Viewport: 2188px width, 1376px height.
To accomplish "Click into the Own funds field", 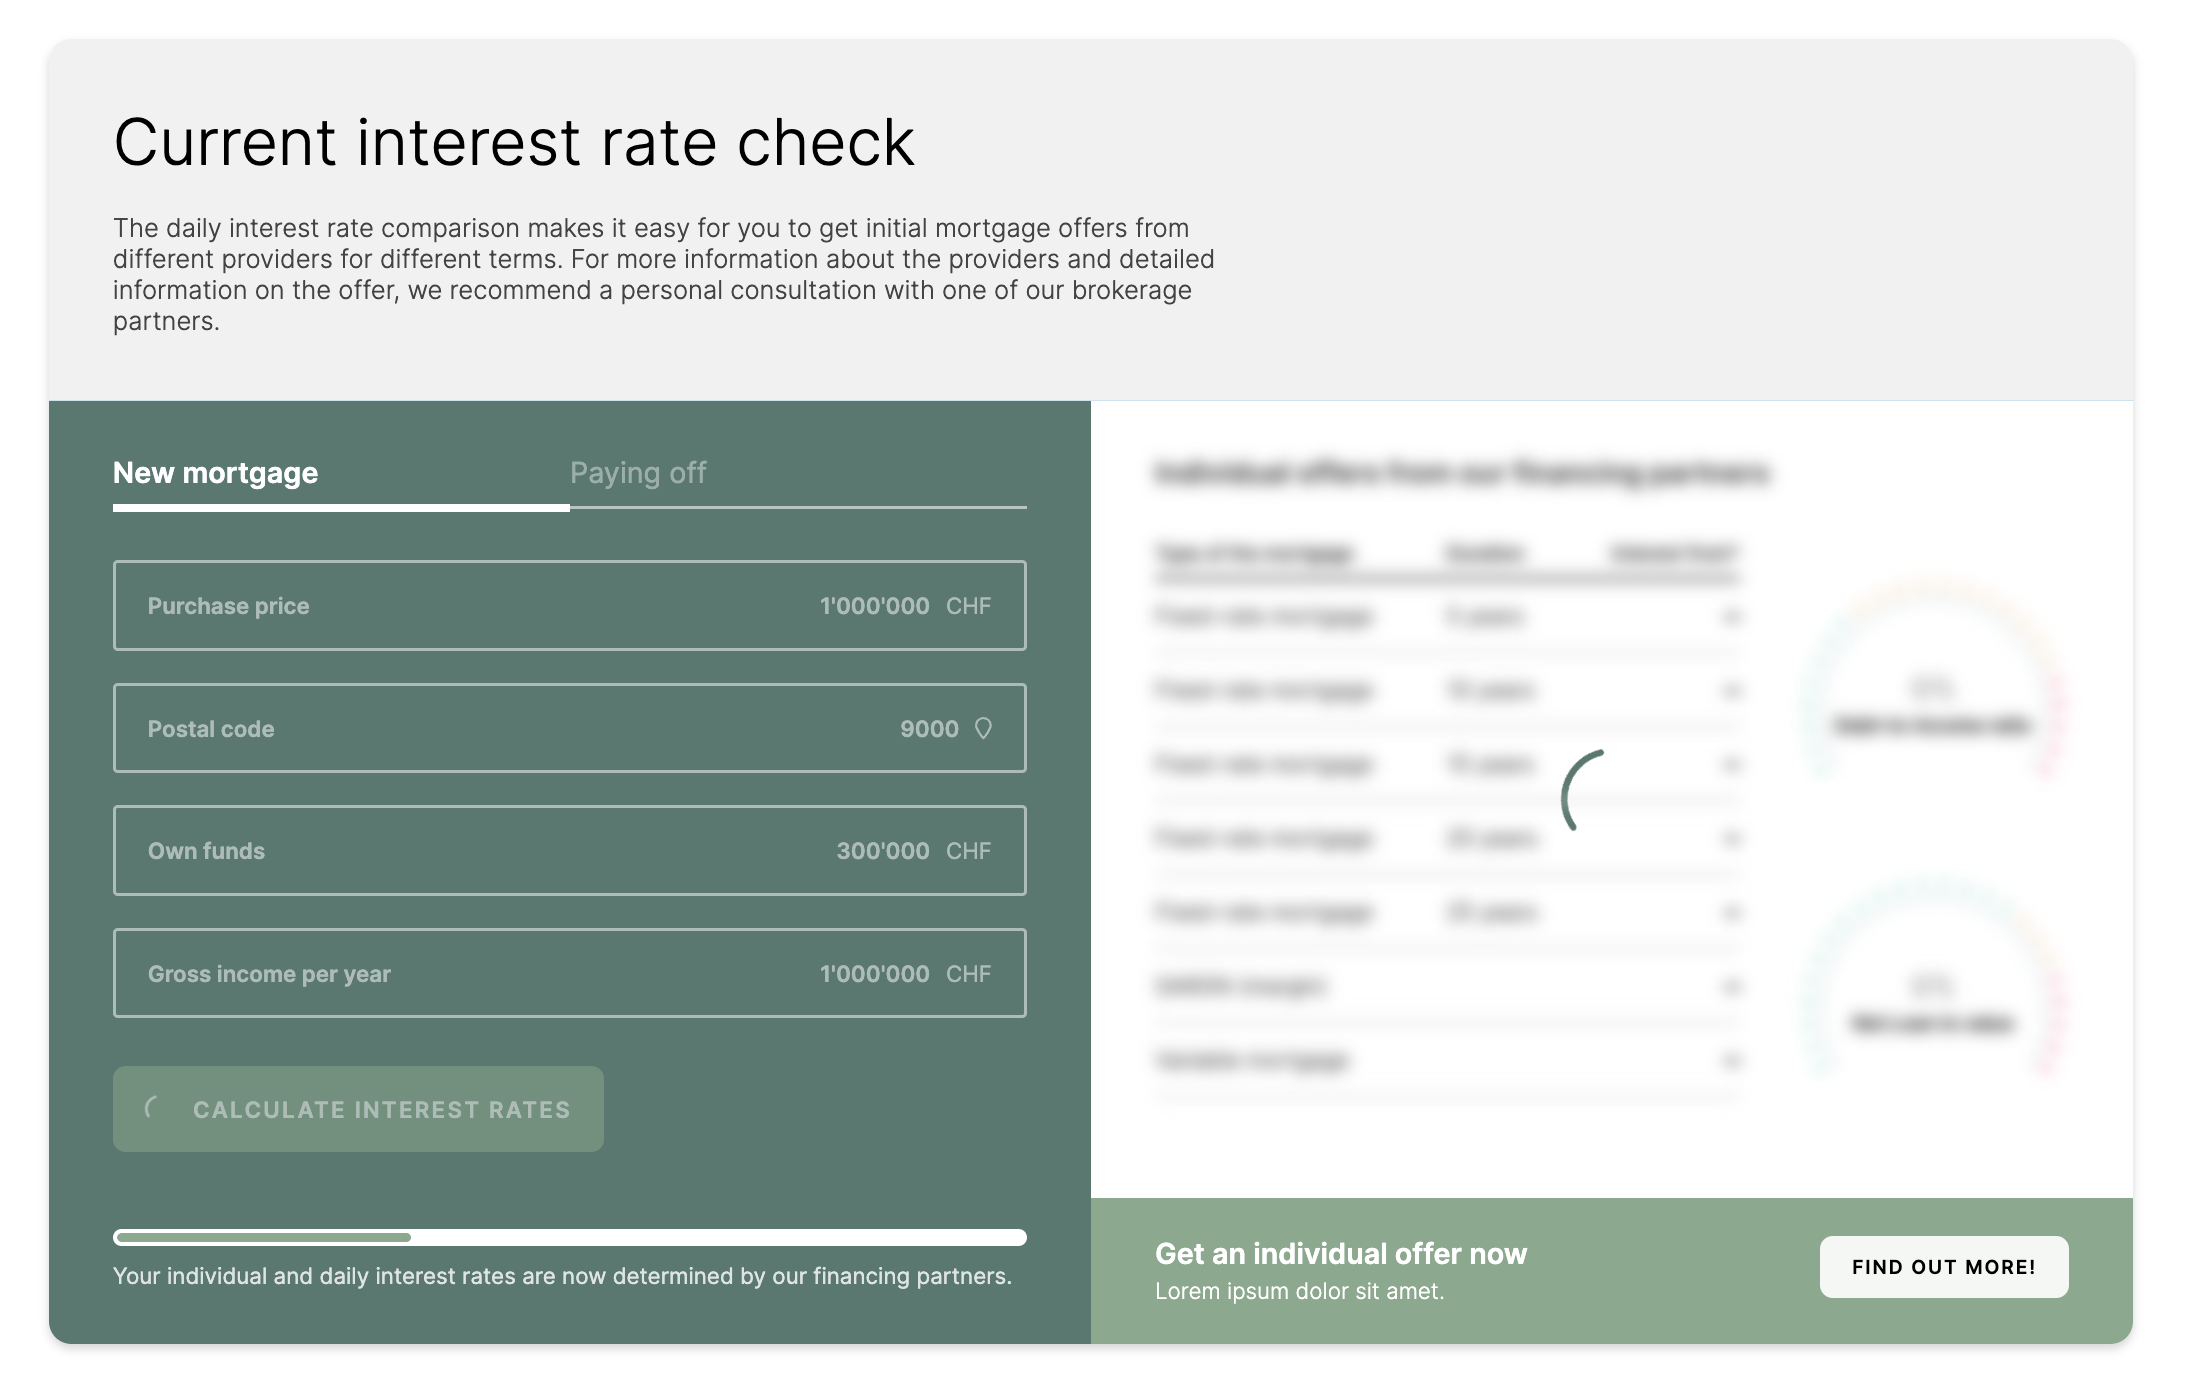I will tap(569, 851).
